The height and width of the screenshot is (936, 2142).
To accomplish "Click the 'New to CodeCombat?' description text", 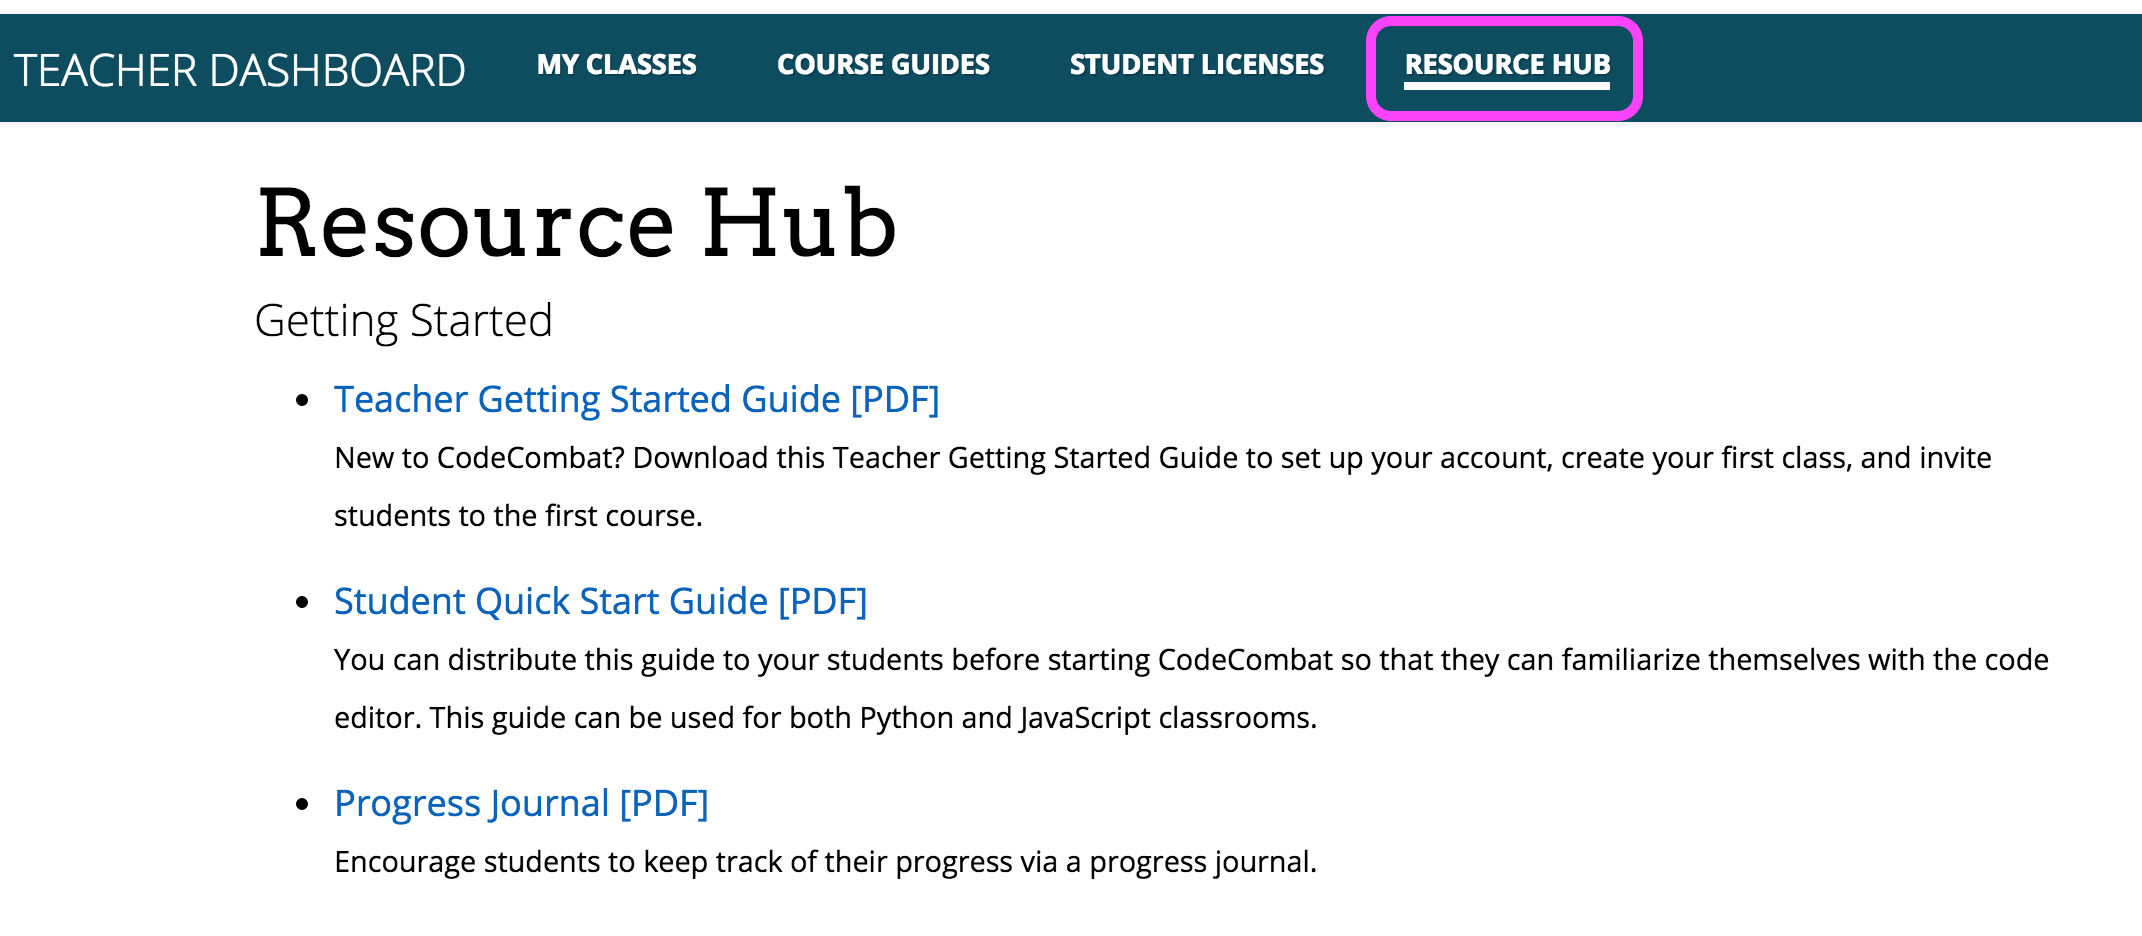I will coord(1162,458).
